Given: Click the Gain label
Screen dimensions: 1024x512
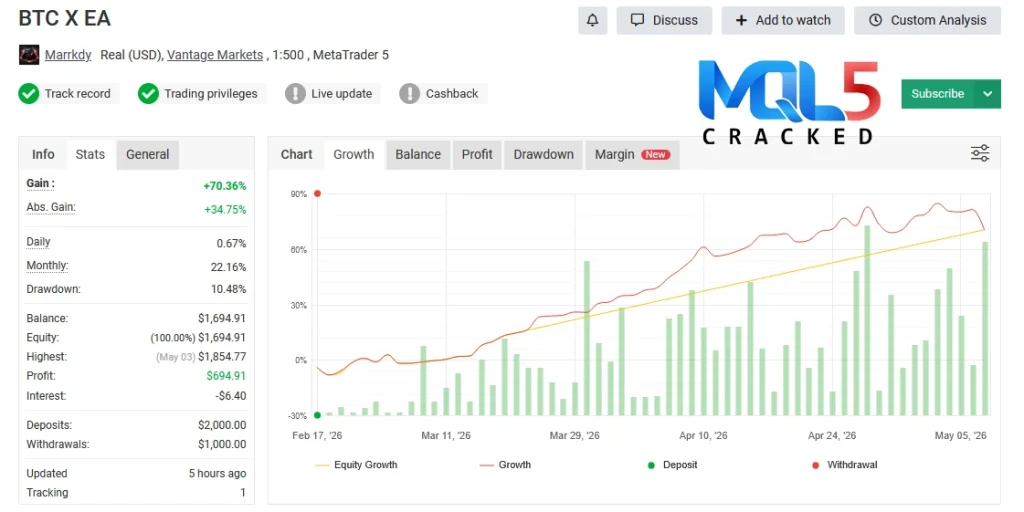Looking at the screenshot, I should pyautogui.click(x=40, y=184).
